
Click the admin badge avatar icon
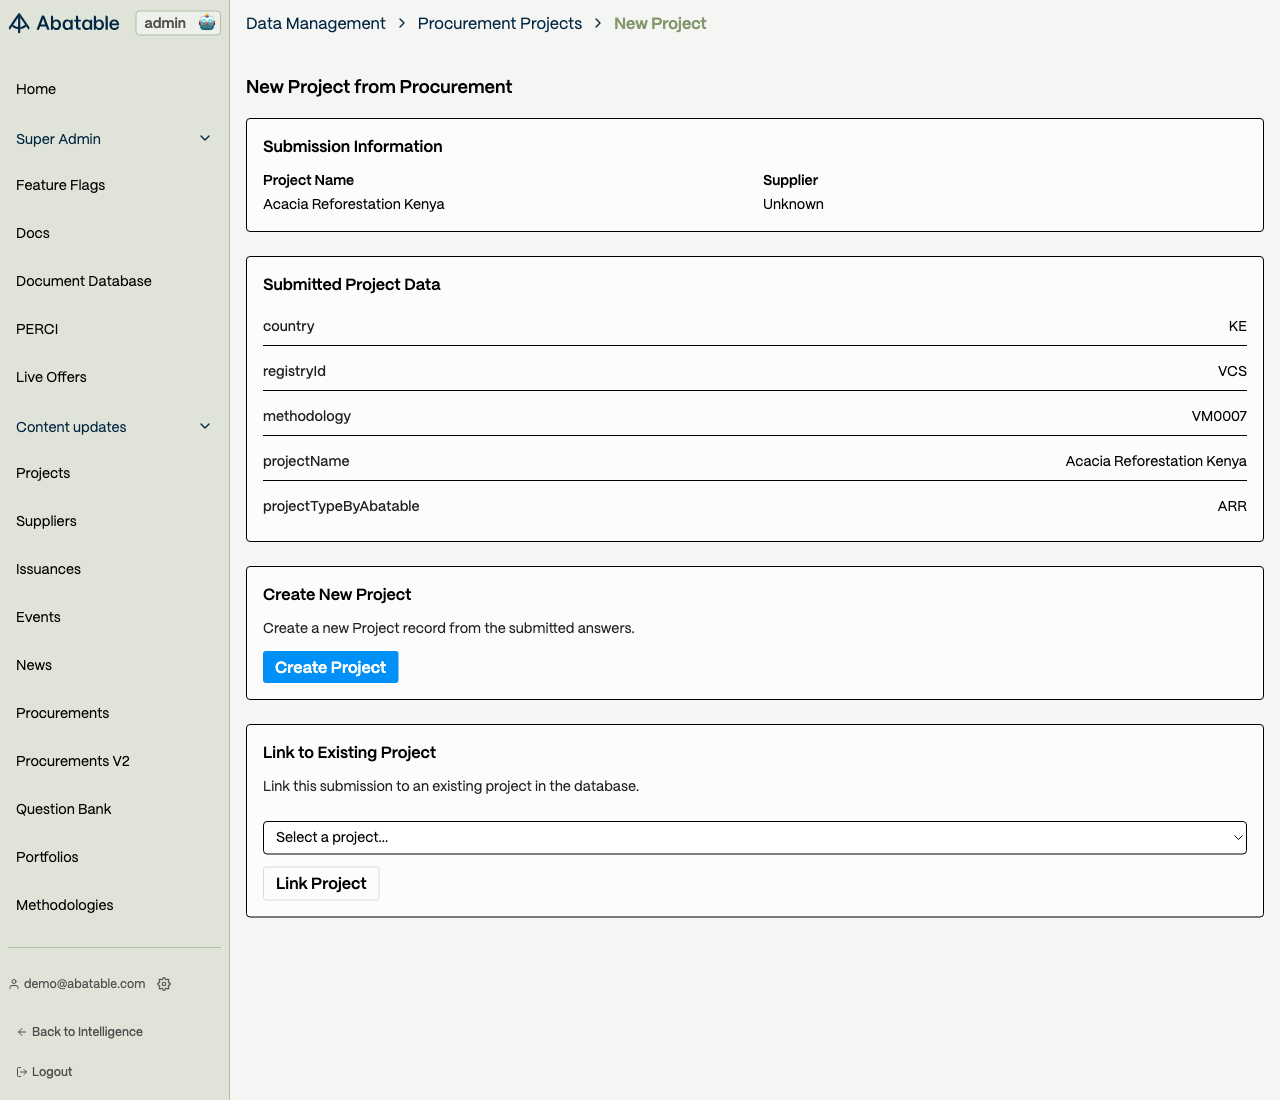[207, 23]
